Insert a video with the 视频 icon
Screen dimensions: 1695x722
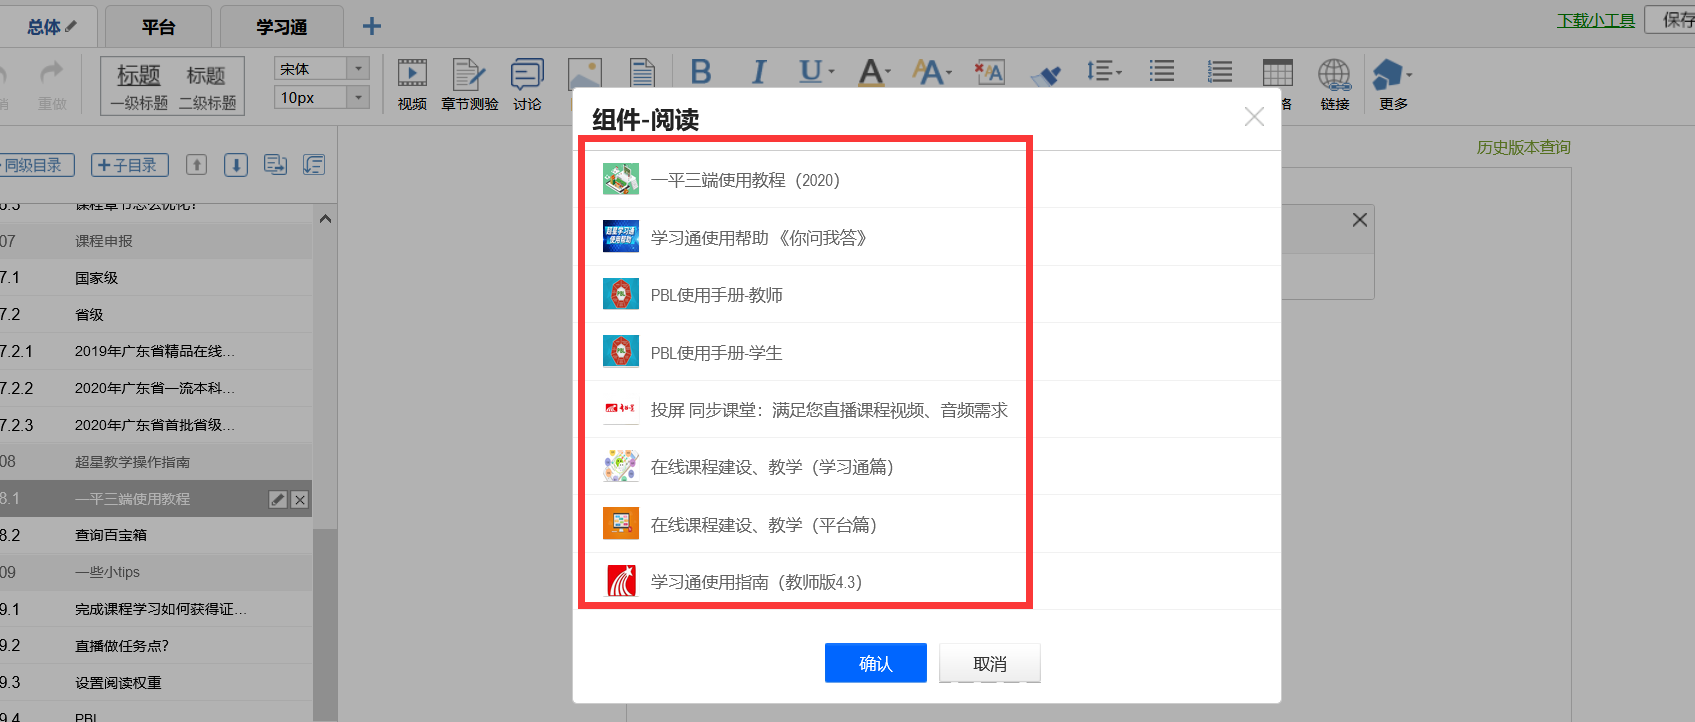pyautogui.click(x=412, y=84)
